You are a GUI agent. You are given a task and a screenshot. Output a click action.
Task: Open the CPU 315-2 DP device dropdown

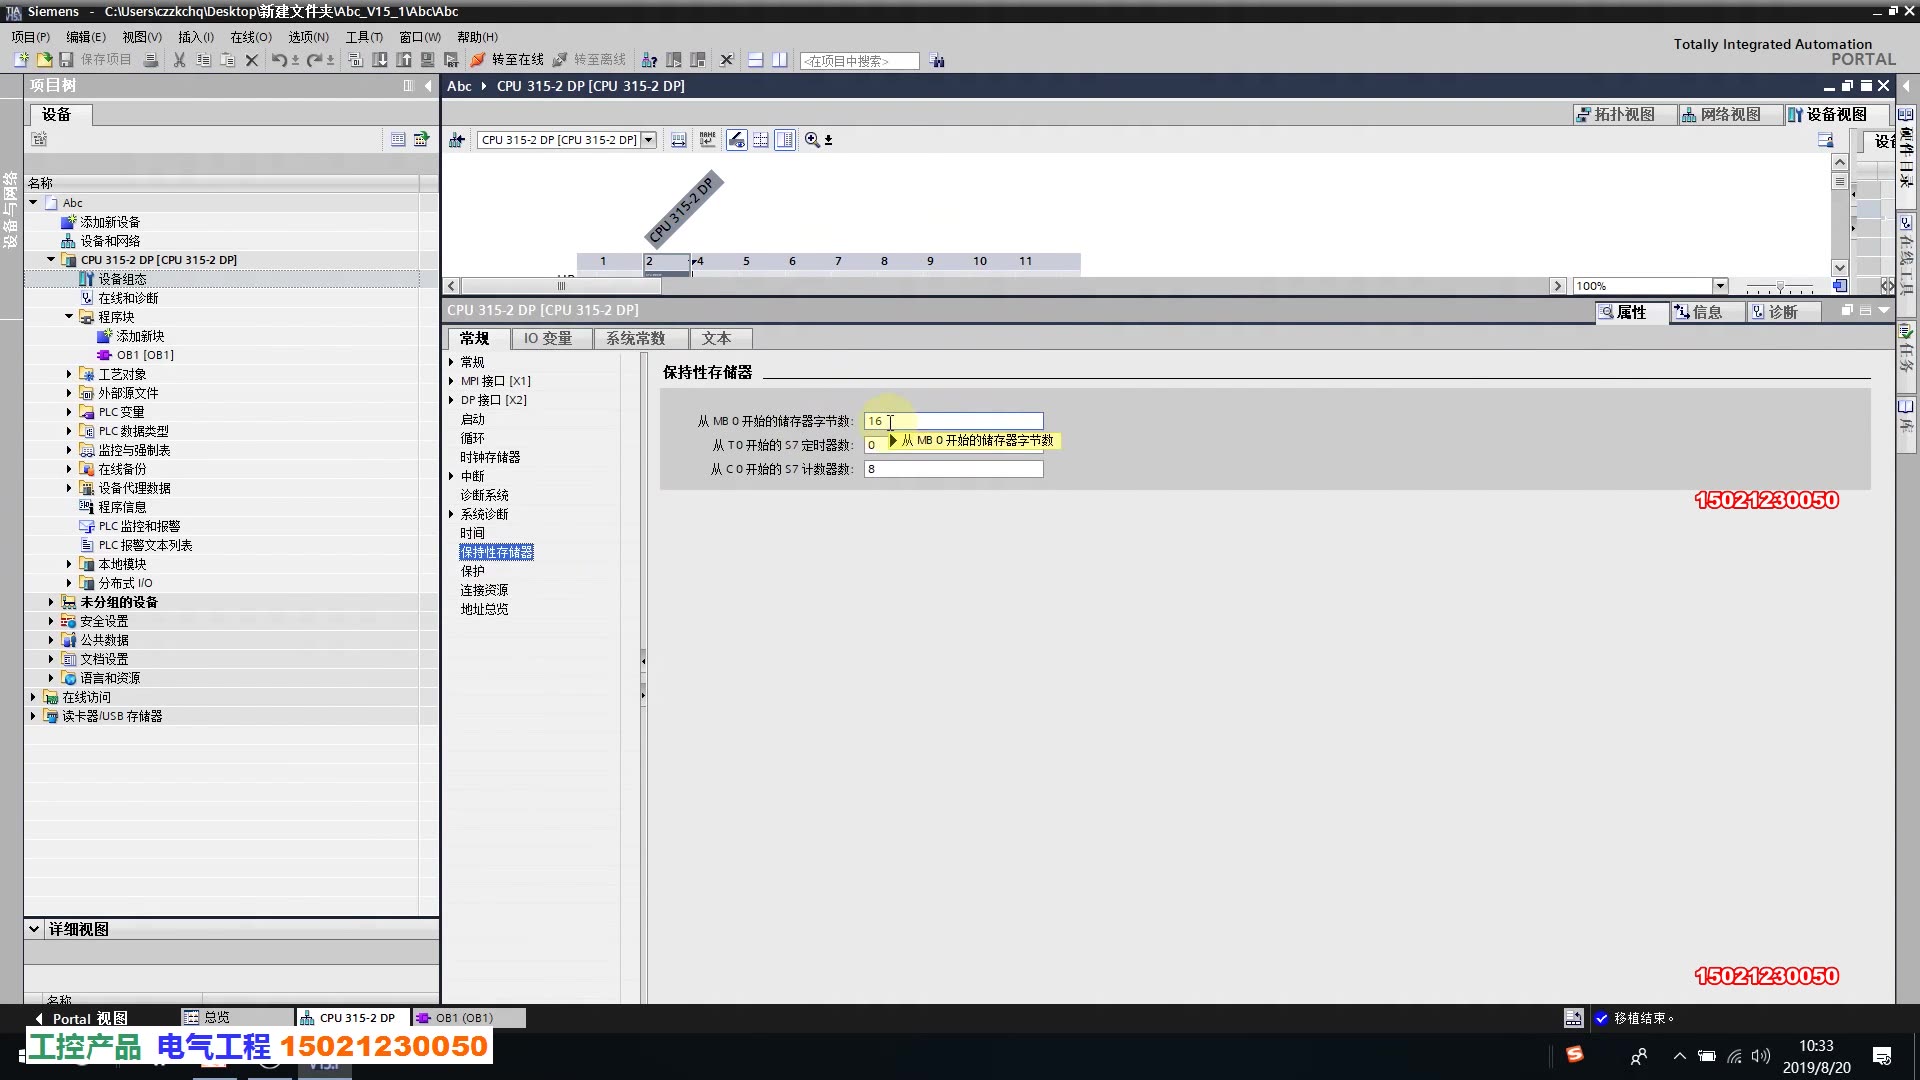pyautogui.click(x=649, y=140)
